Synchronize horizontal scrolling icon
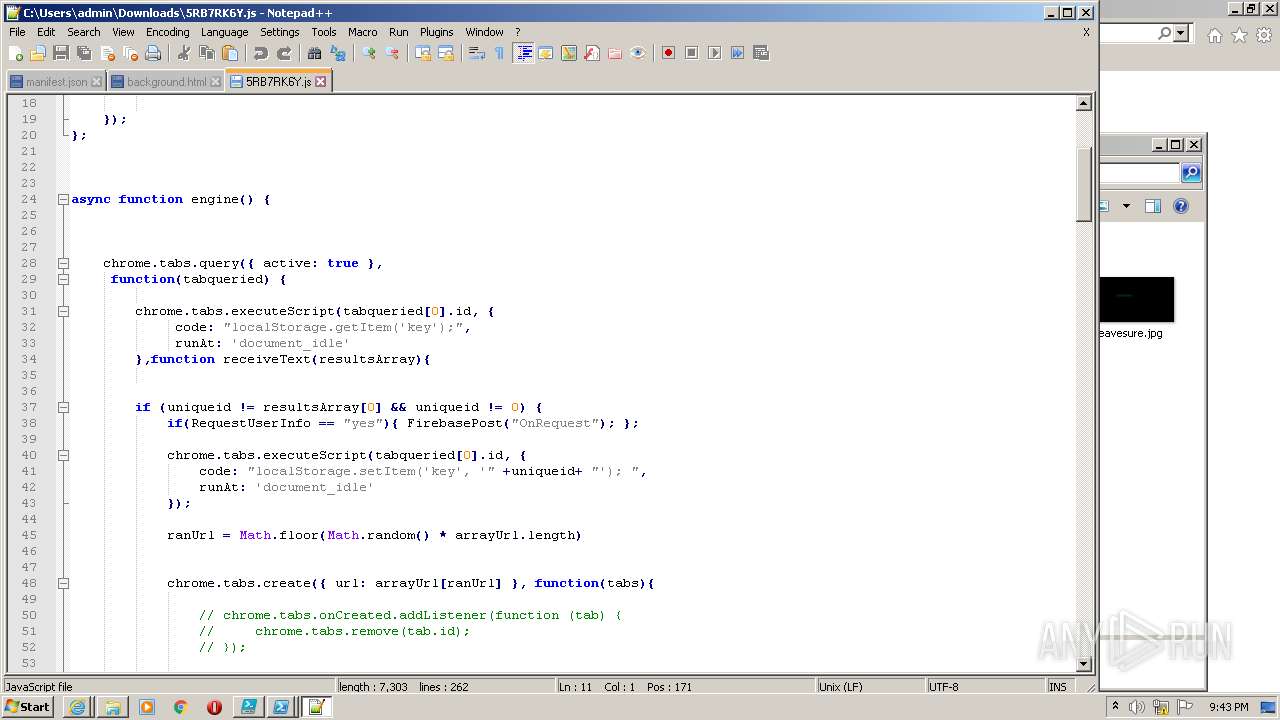The height and width of the screenshot is (720, 1280). (445, 53)
